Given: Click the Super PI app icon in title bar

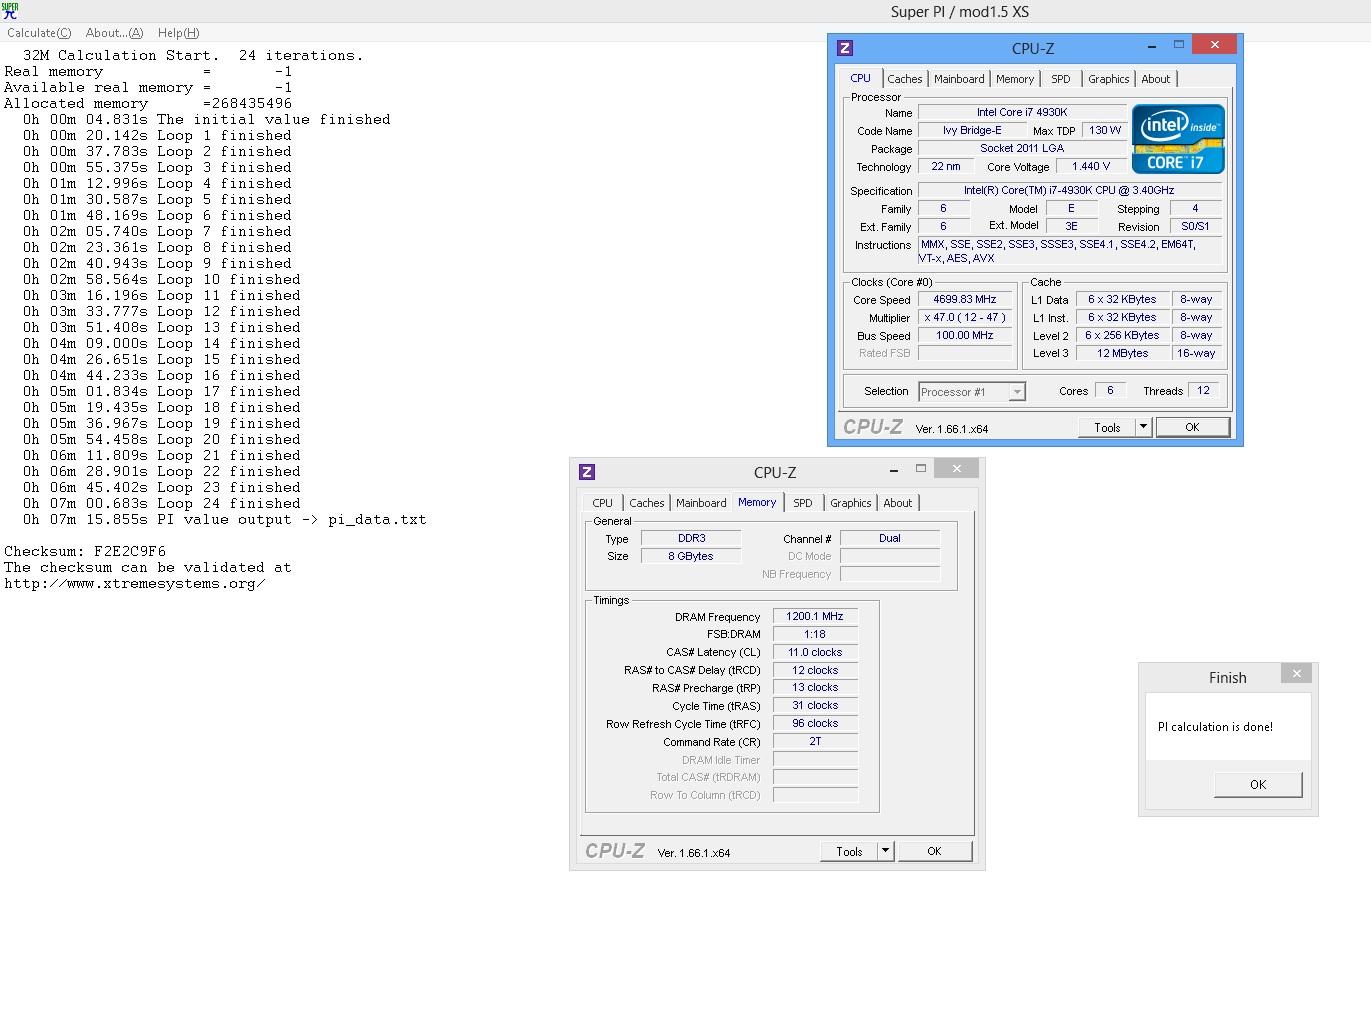Looking at the screenshot, I should point(10,11).
